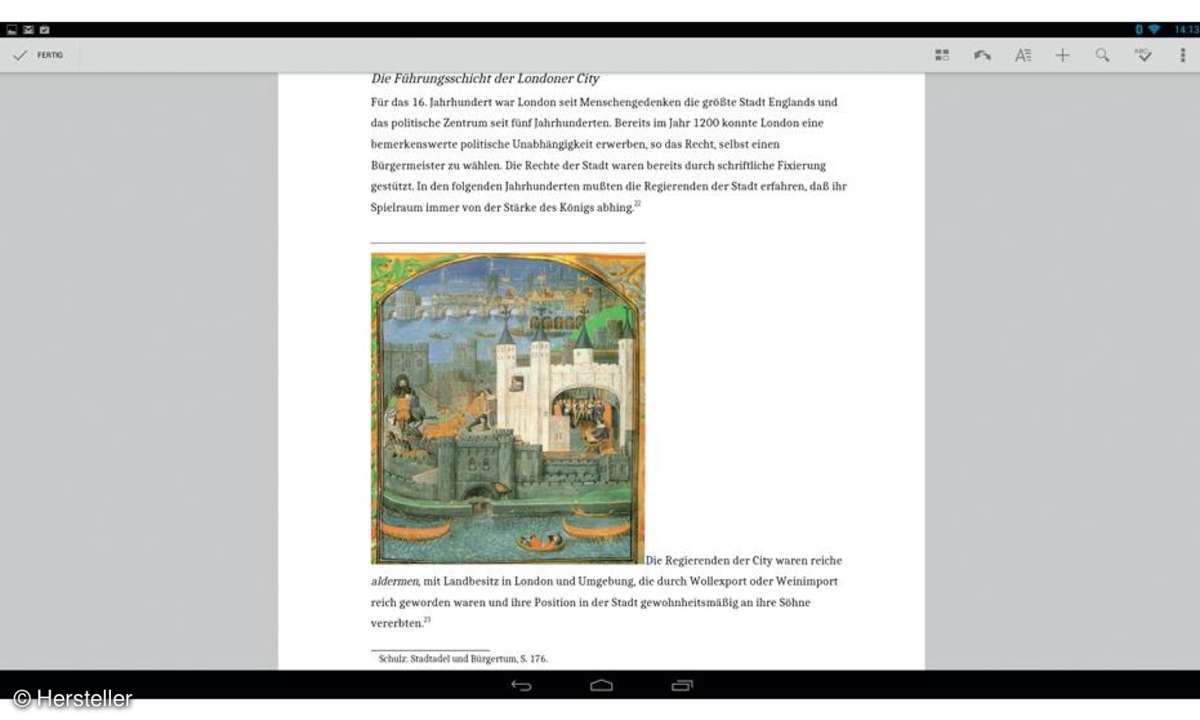The width and height of the screenshot is (1200, 720).
Task: Click heading "Die Führungsschicht der Londoner City"
Action: point(485,78)
